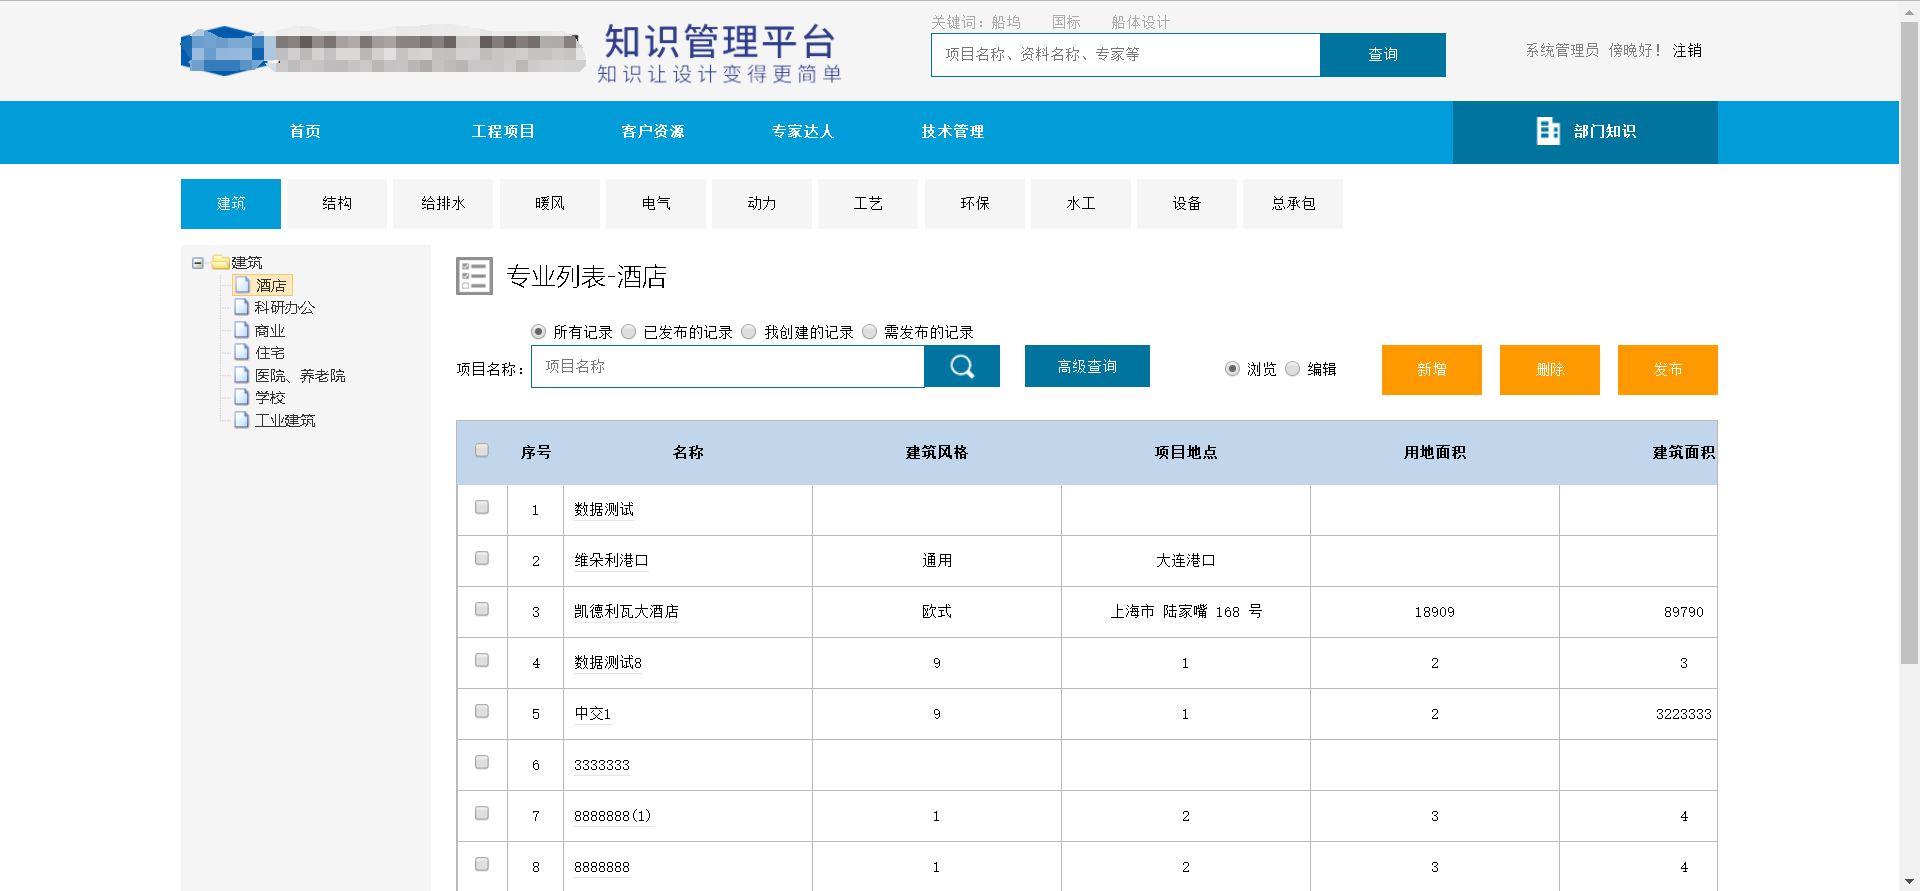
Task: Click the orange 新增 button
Action: 1432,369
